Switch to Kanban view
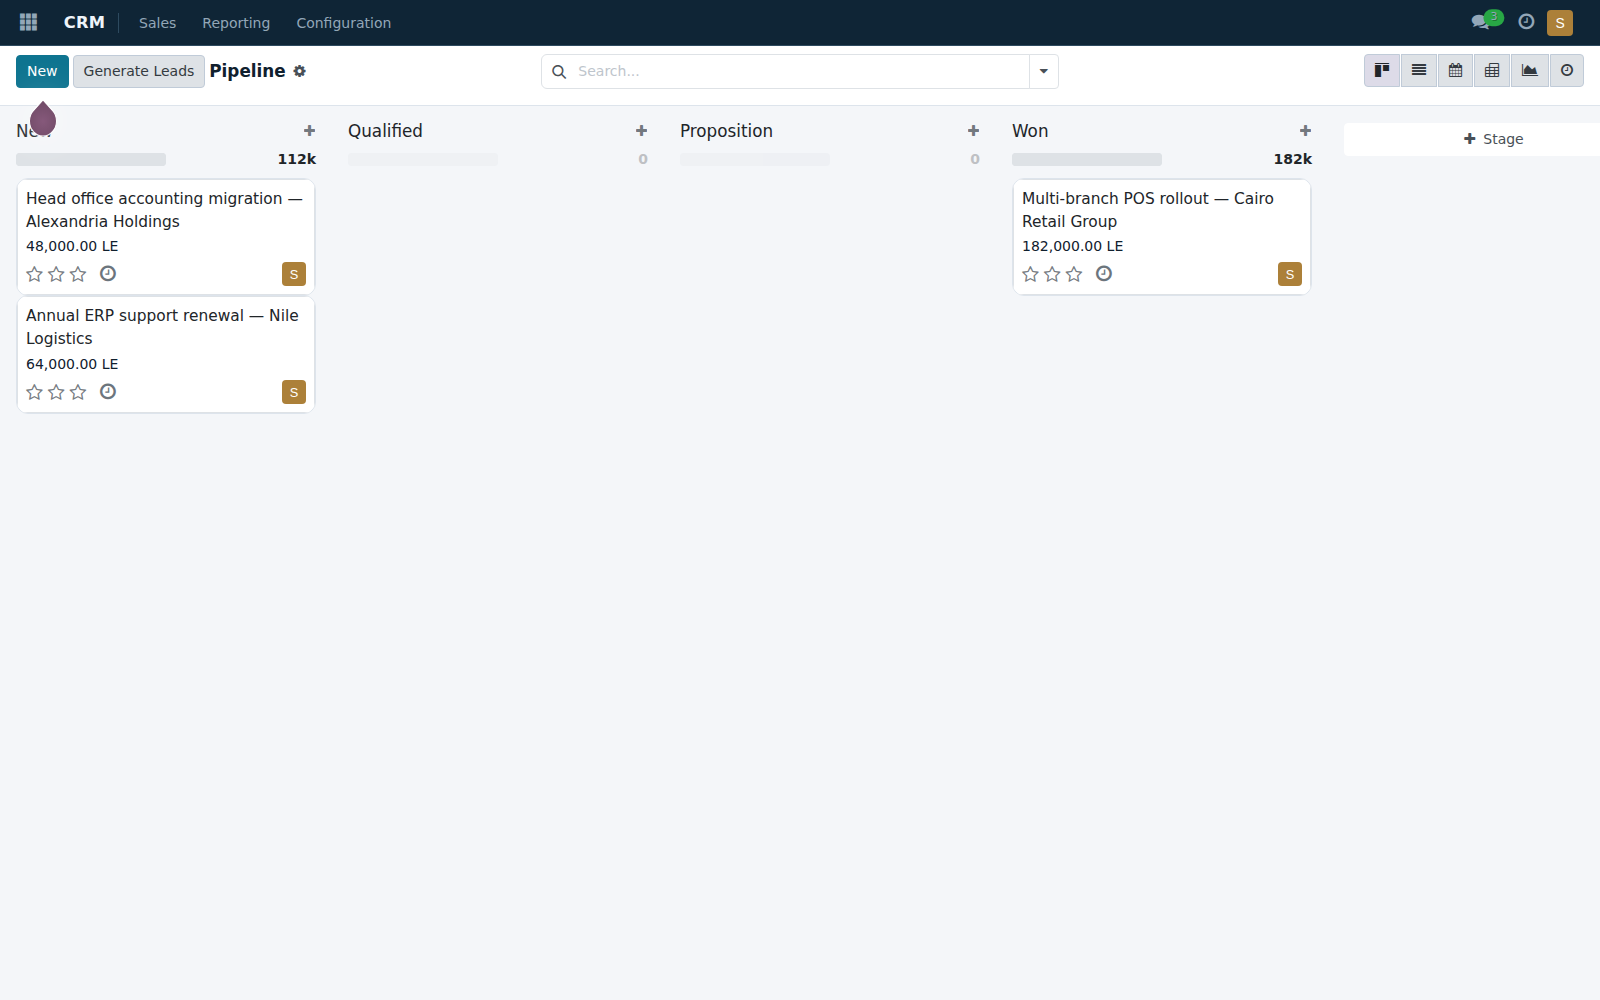 pos(1382,71)
